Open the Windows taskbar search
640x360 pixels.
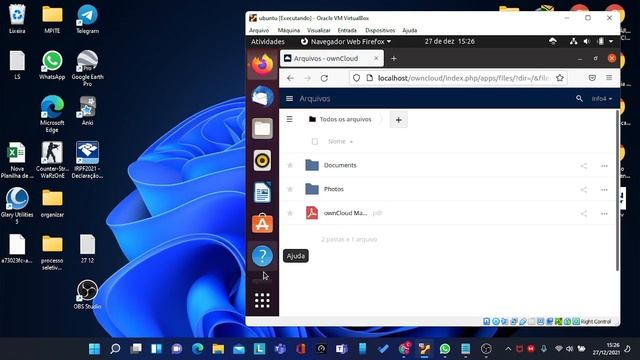115,349
